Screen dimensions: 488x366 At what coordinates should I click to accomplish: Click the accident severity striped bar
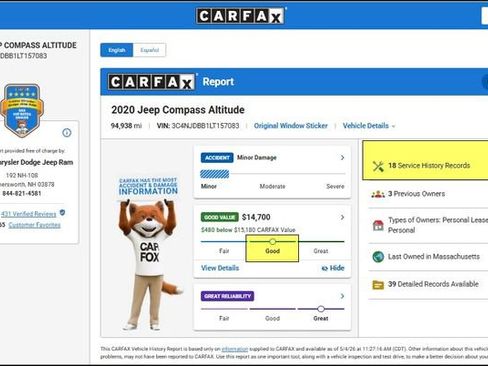pos(215,174)
